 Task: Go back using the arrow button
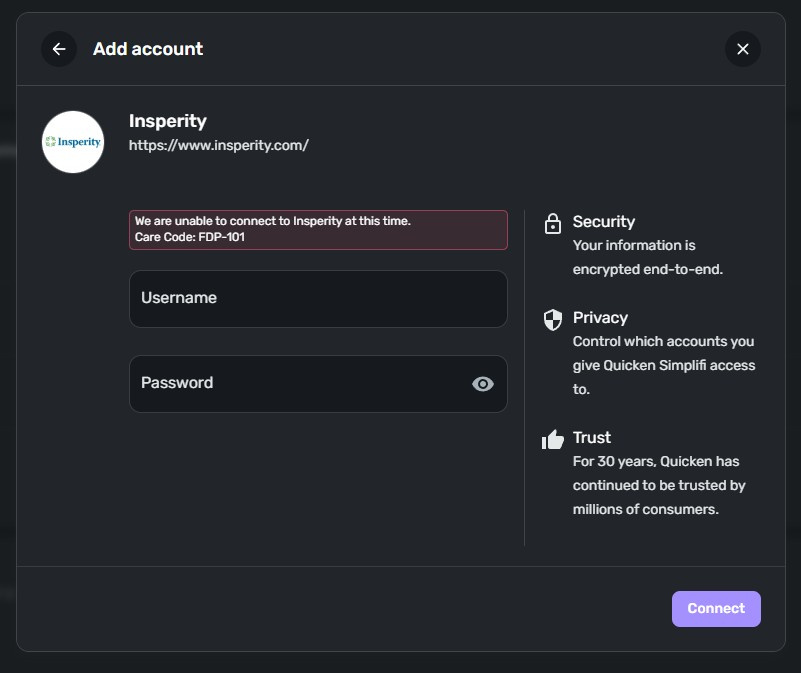pyautogui.click(x=59, y=49)
